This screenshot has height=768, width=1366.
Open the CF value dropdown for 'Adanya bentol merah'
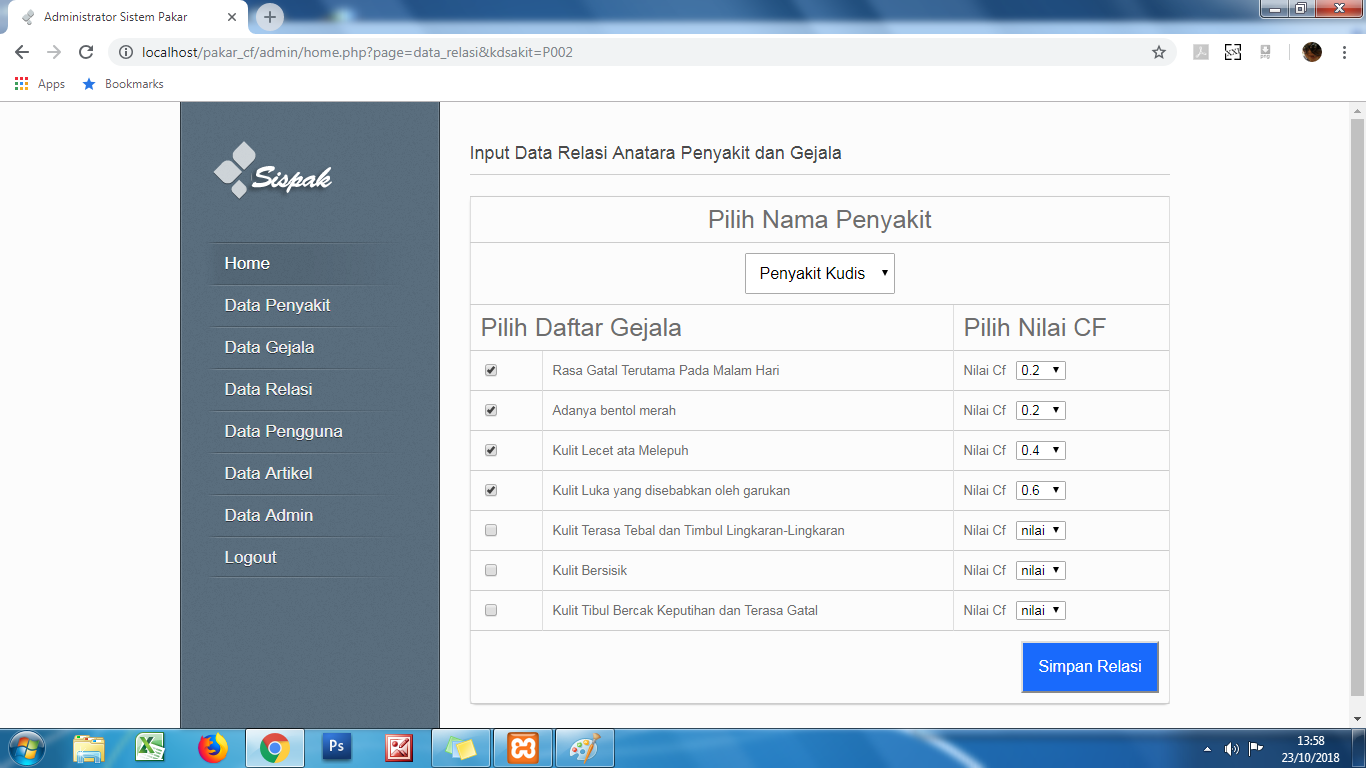[x=1040, y=409]
